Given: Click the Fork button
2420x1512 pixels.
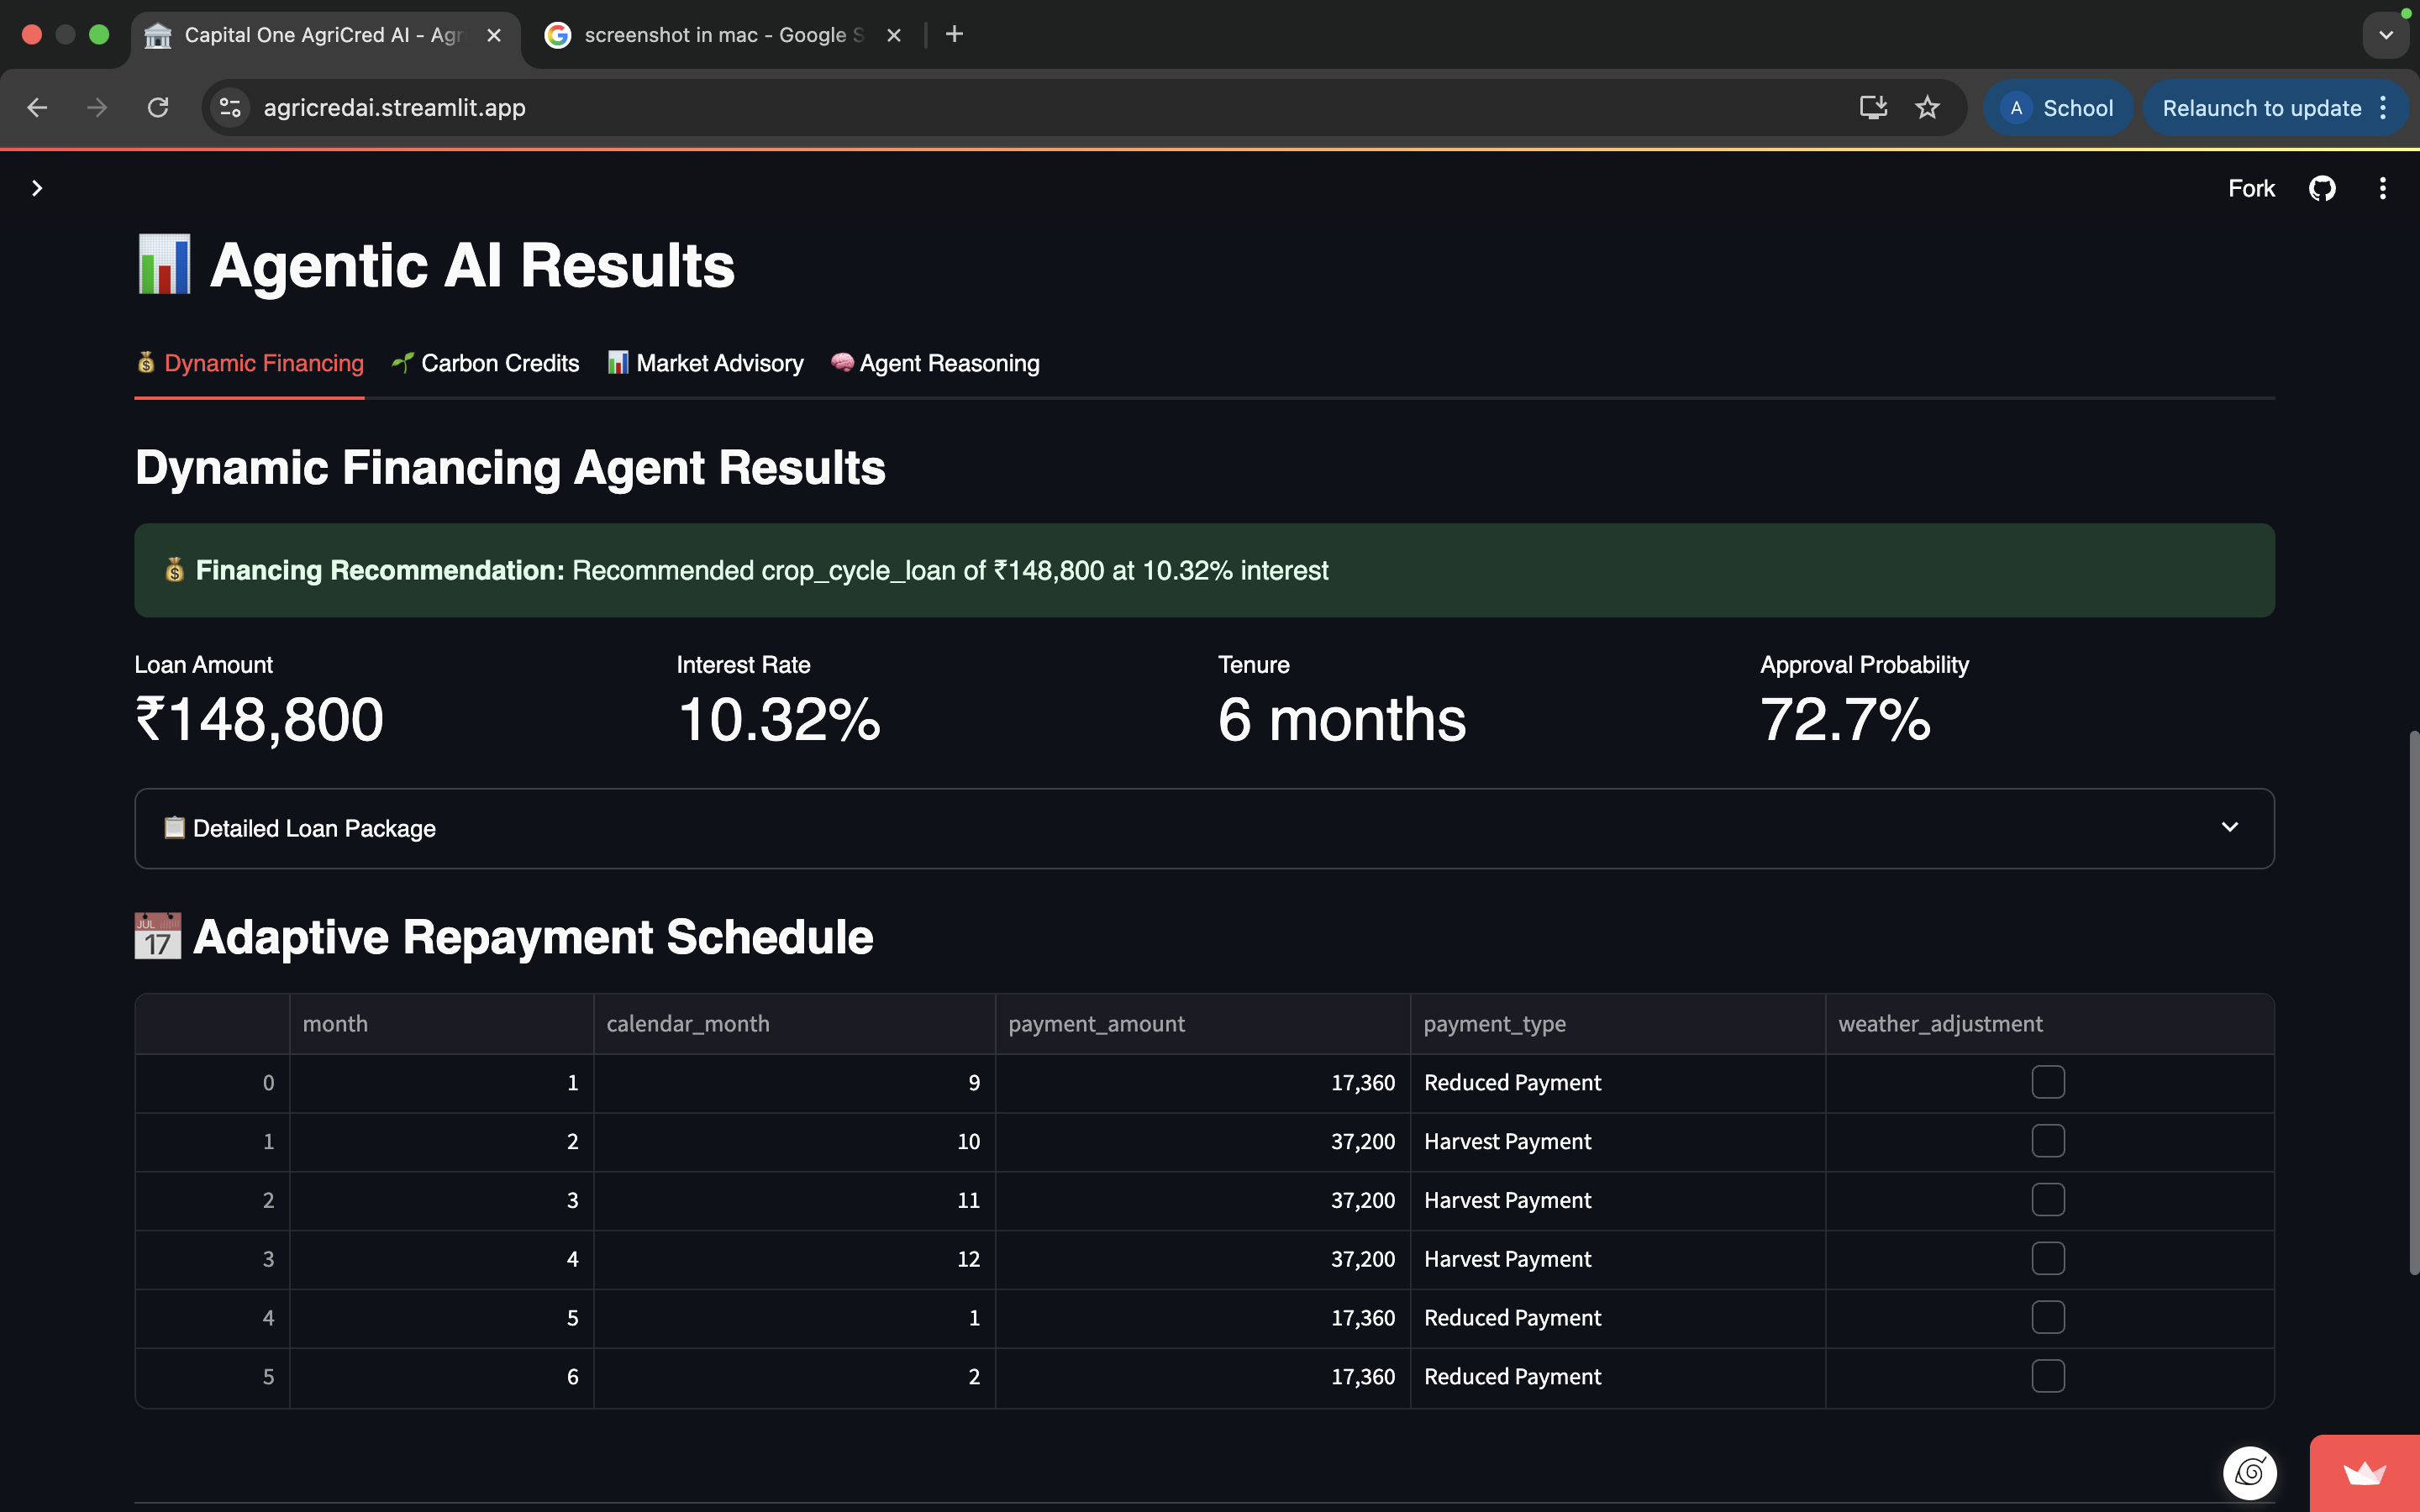Looking at the screenshot, I should click(x=2250, y=188).
